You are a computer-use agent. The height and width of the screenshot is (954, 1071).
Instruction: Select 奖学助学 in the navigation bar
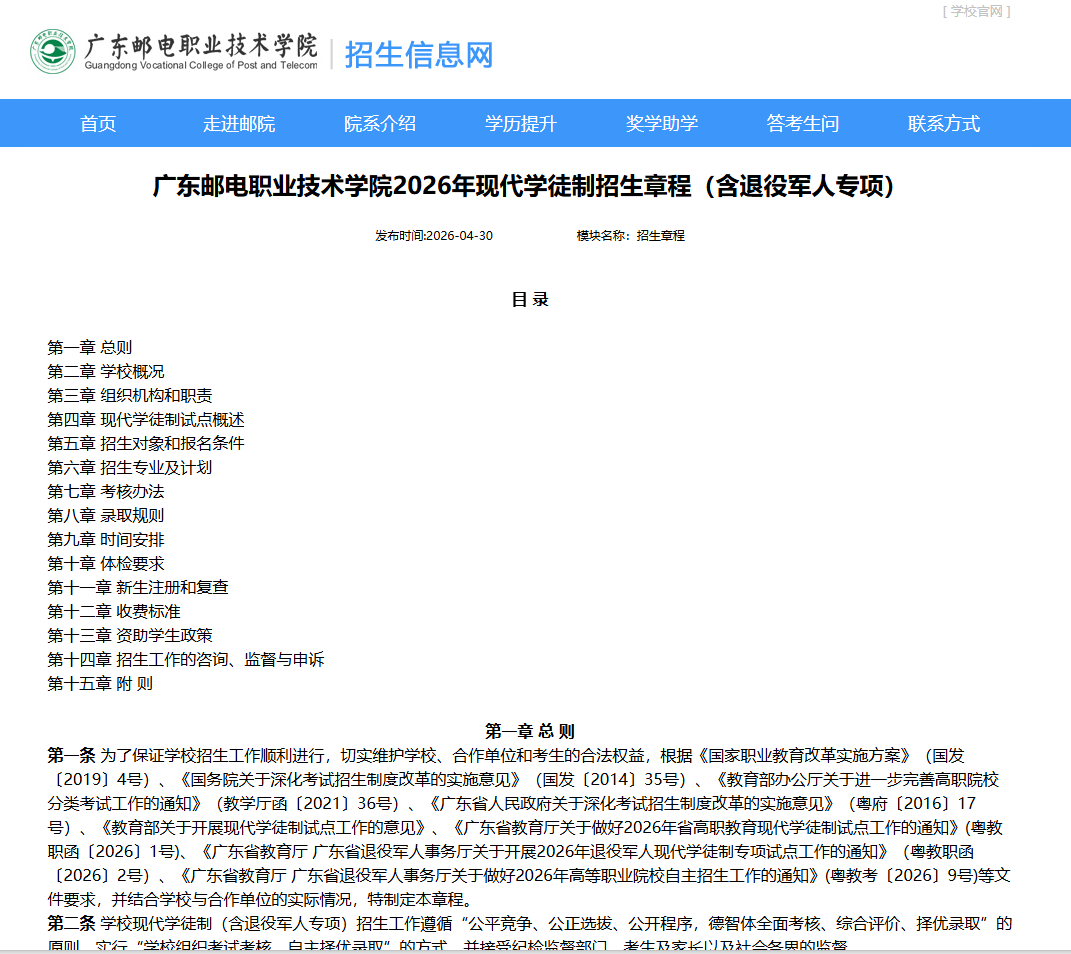point(662,124)
